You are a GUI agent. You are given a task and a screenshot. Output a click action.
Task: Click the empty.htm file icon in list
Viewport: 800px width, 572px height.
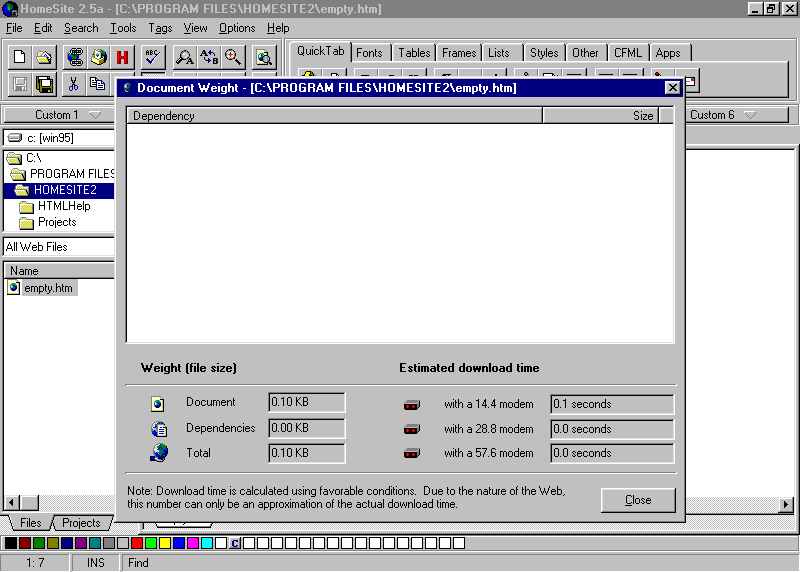pyautogui.click(x=14, y=288)
